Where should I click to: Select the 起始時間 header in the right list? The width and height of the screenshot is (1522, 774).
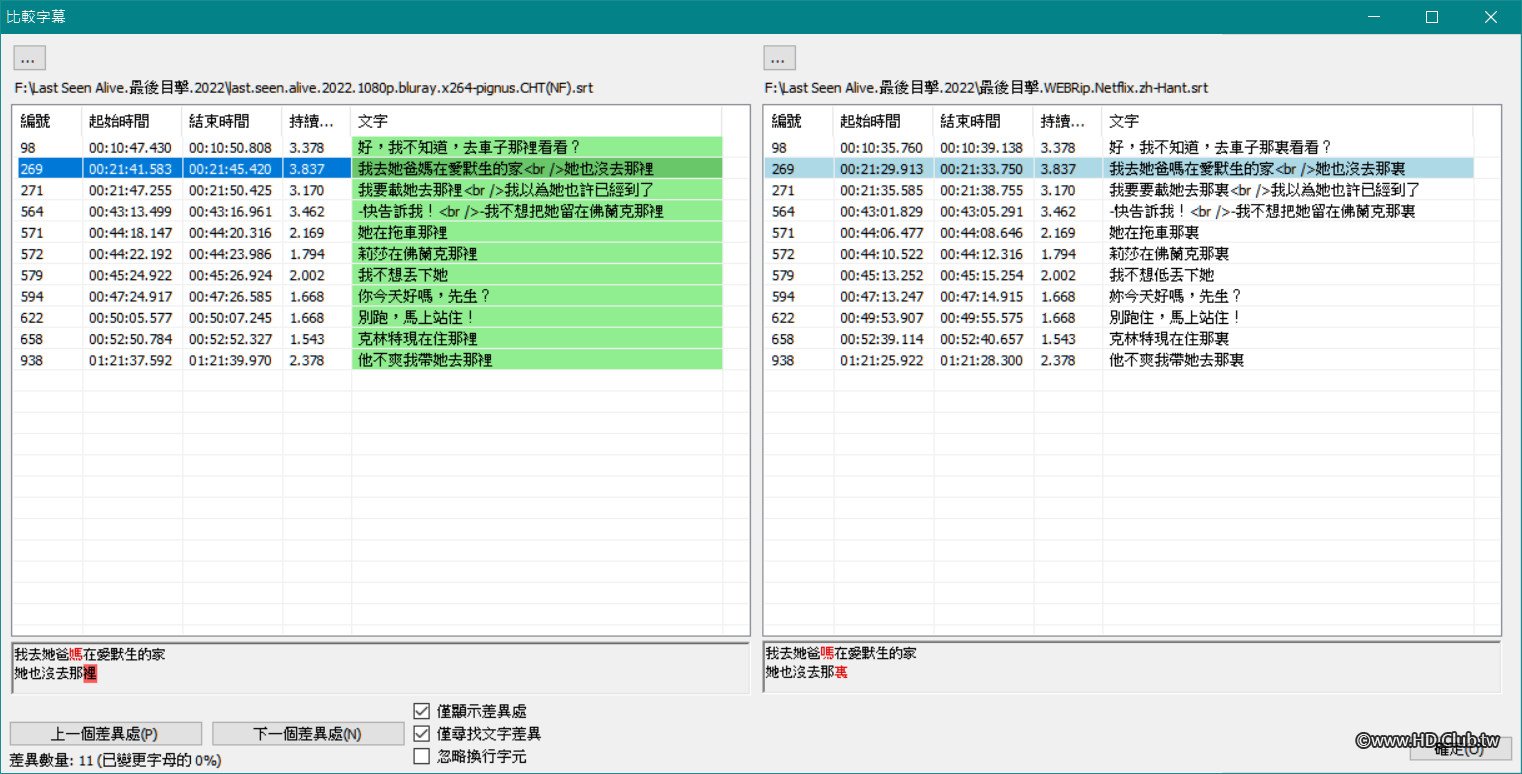tap(883, 121)
